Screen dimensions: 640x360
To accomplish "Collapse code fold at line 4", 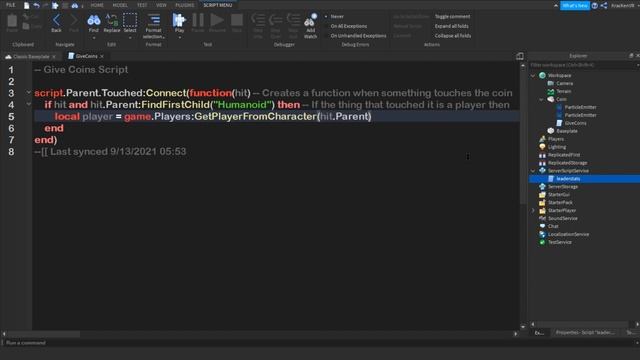I will [29, 104].
